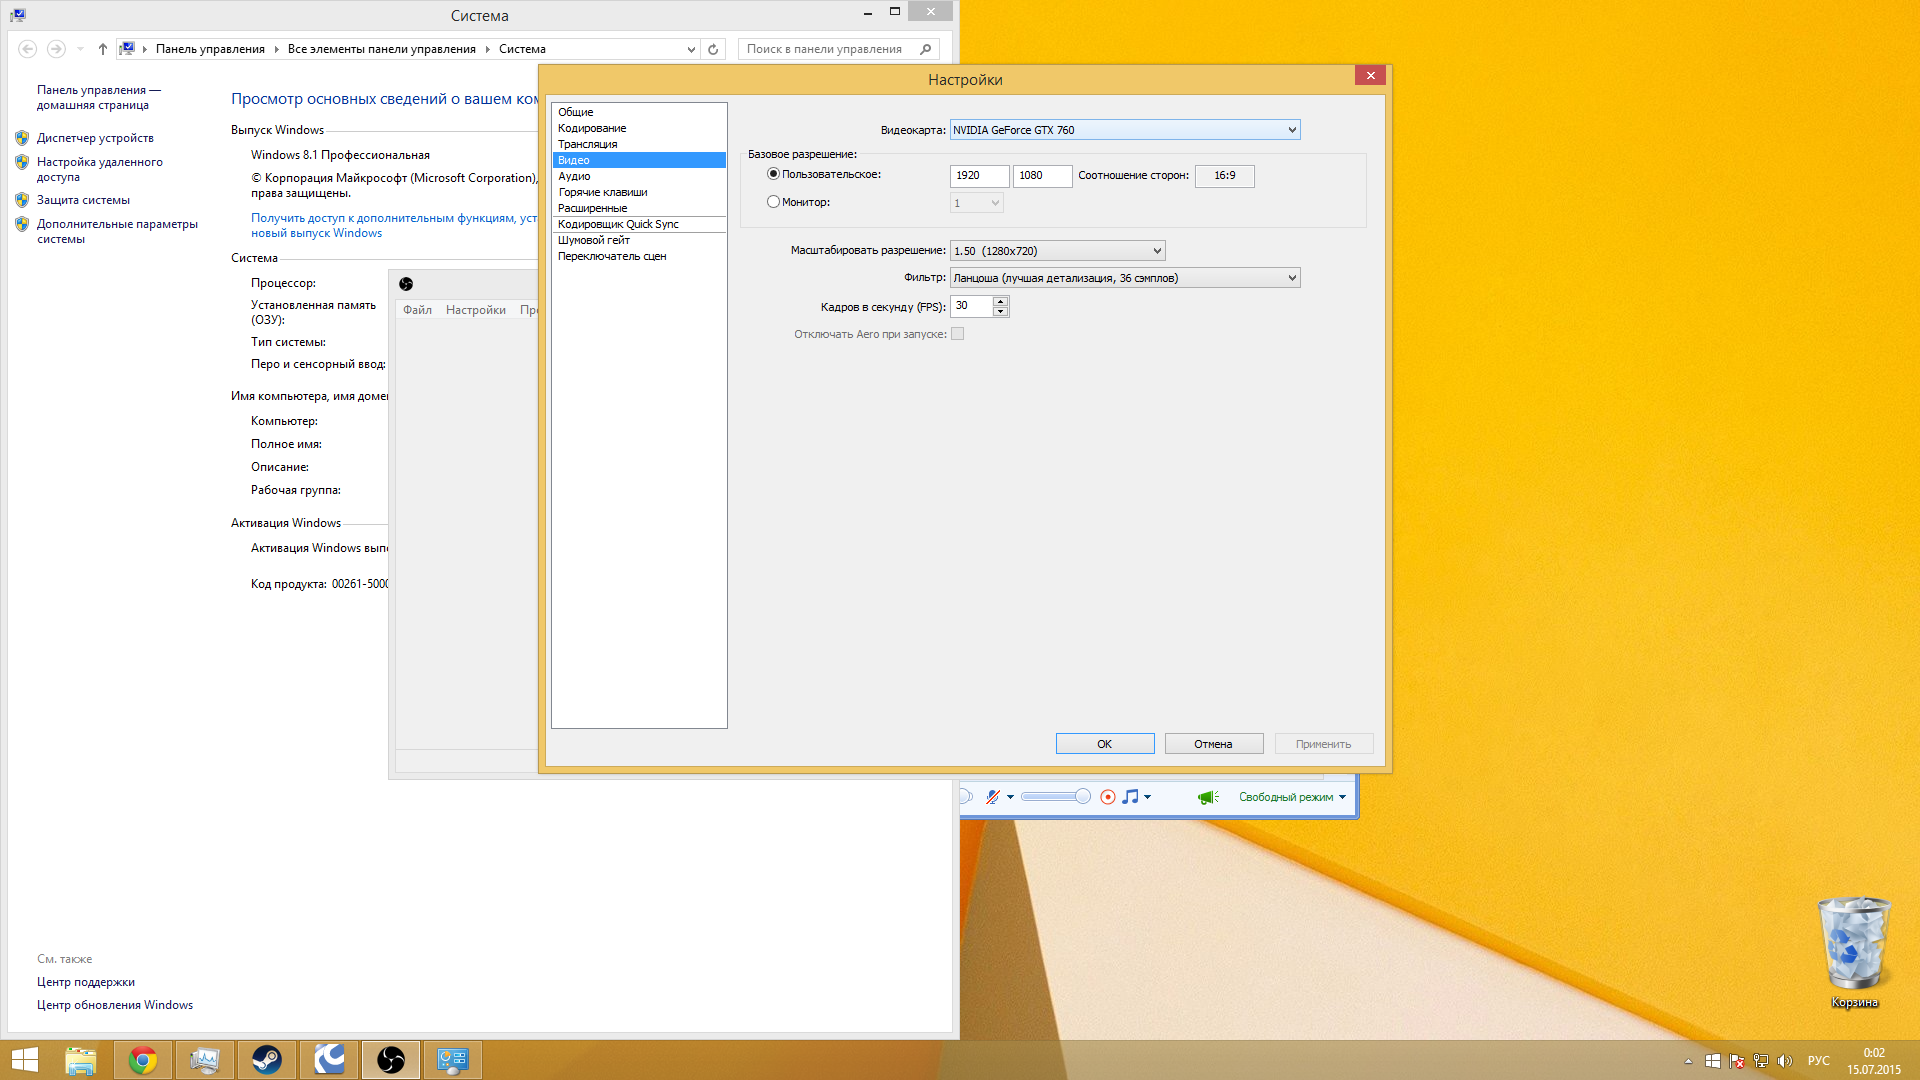Open Диспетчер устройств link
This screenshot has width=1920, height=1080.
coord(95,138)
